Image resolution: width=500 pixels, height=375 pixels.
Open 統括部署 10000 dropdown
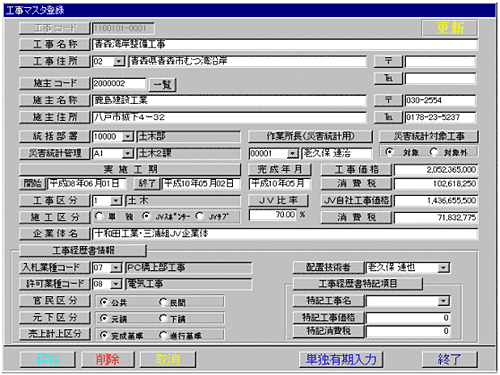(128, 137)
